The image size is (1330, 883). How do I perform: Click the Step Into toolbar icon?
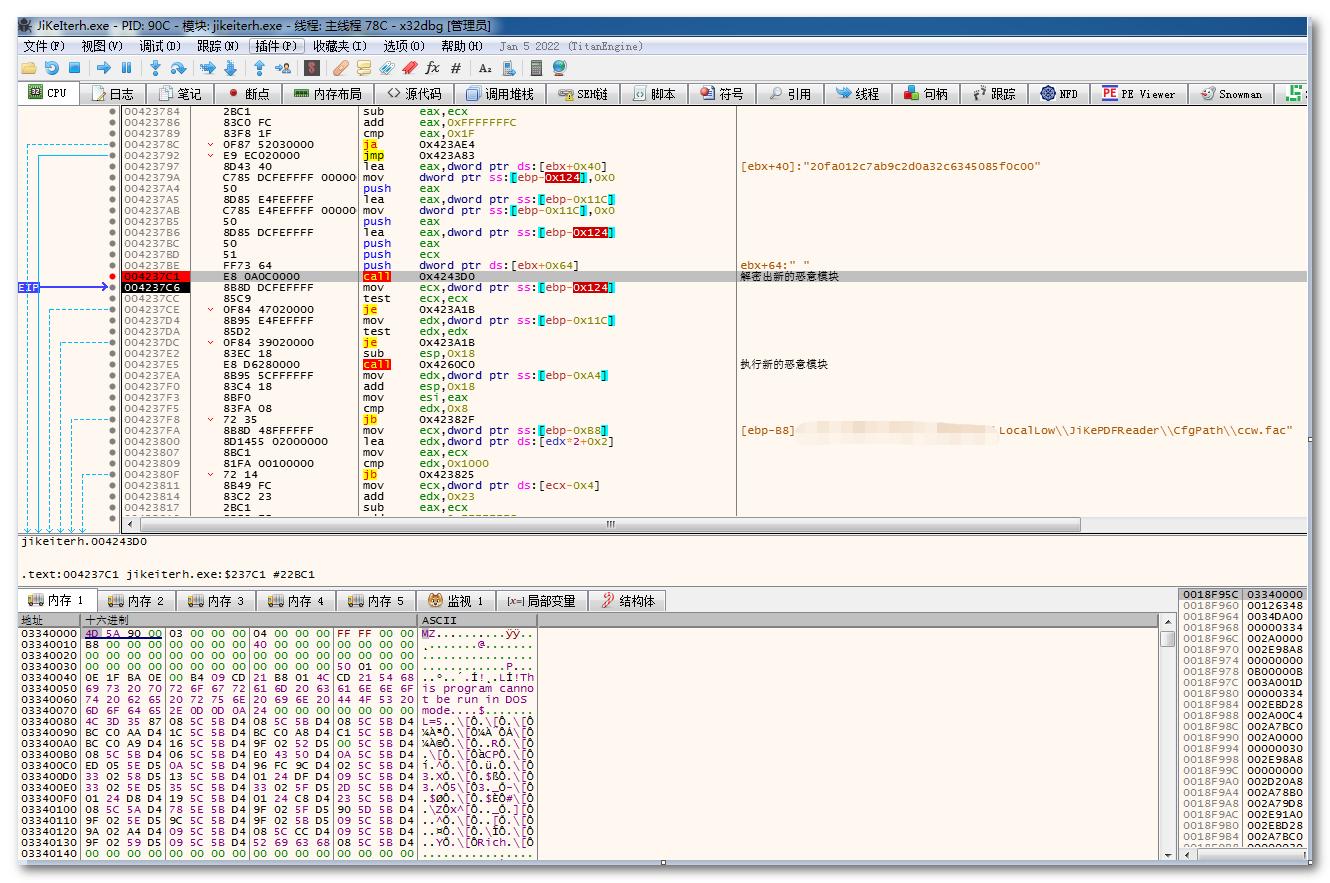155,68
